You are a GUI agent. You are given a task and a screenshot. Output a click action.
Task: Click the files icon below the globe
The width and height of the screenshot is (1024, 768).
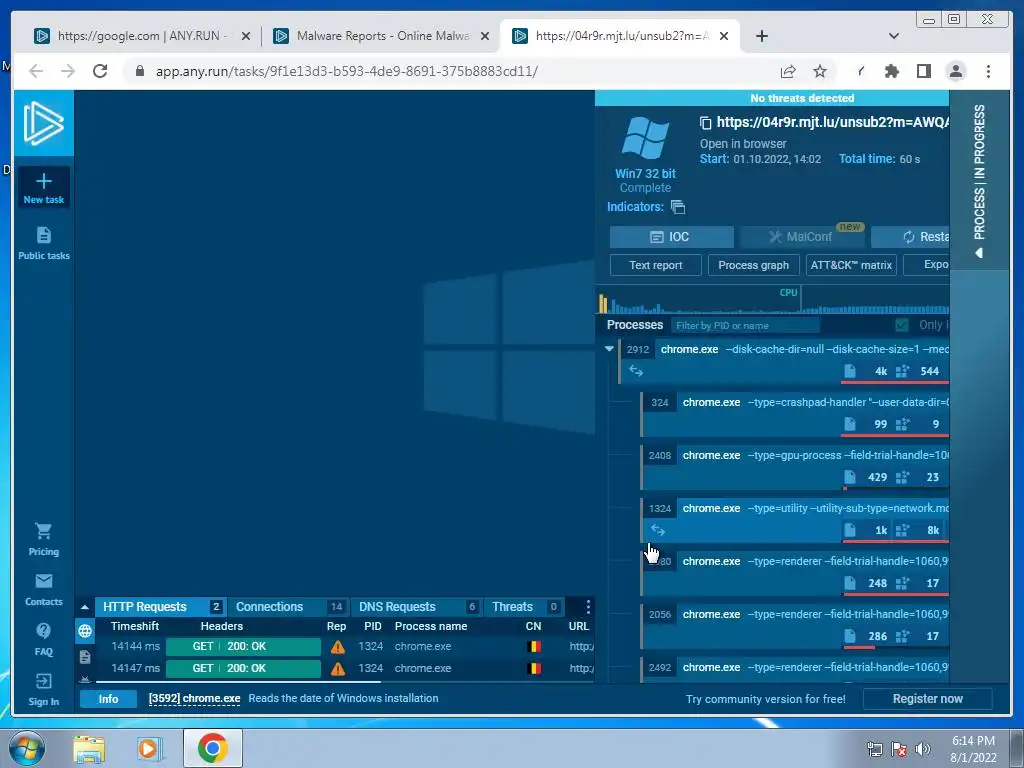pos(85,657)
